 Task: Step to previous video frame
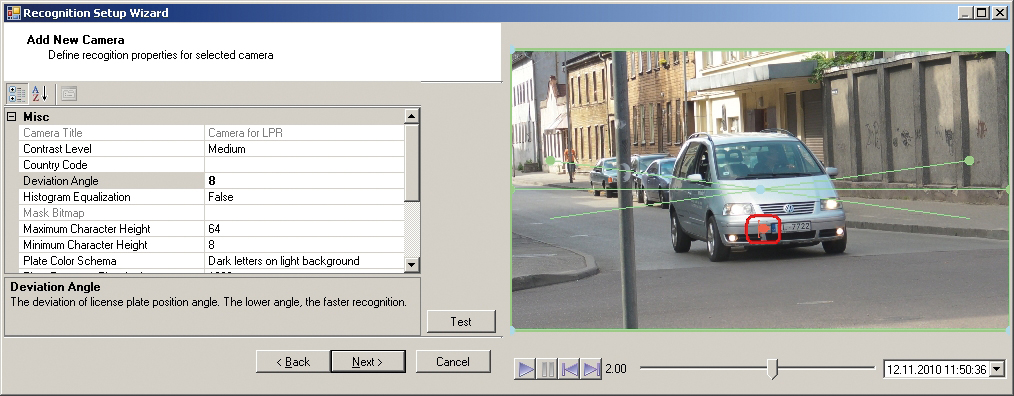click(x=570, y=369)
